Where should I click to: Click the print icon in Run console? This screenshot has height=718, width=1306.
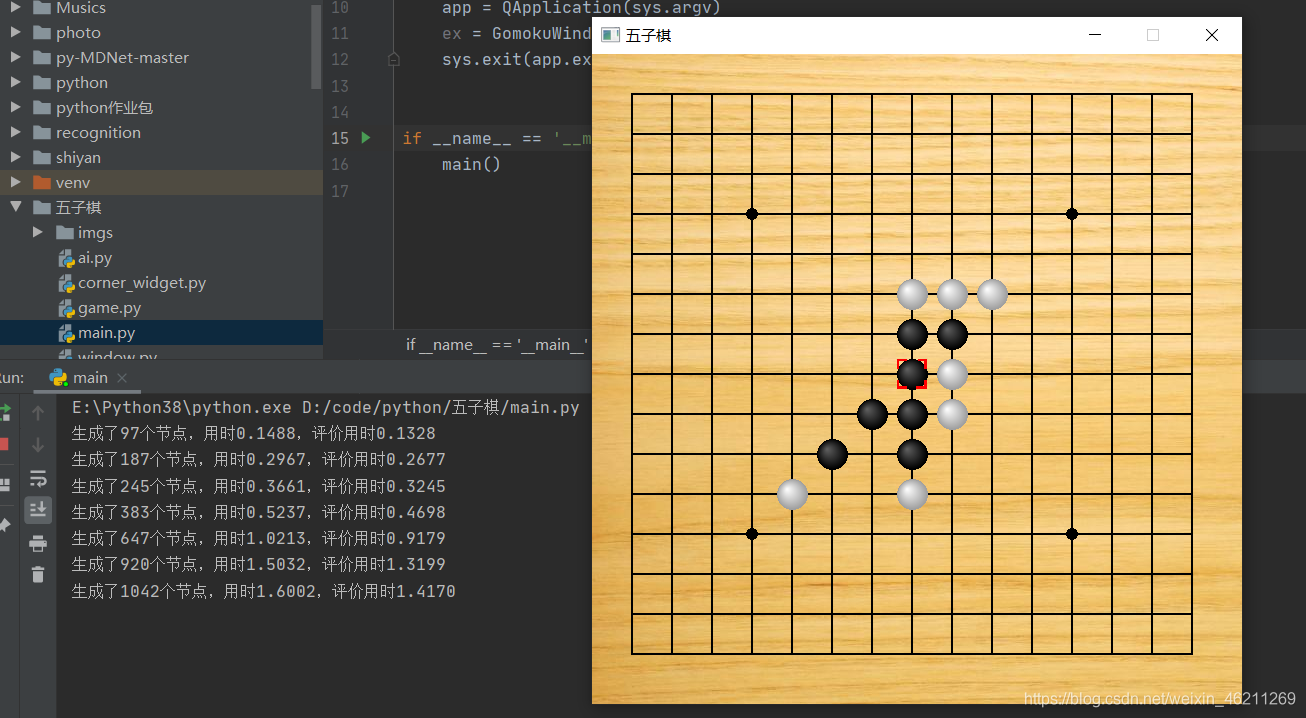(38, 543)
